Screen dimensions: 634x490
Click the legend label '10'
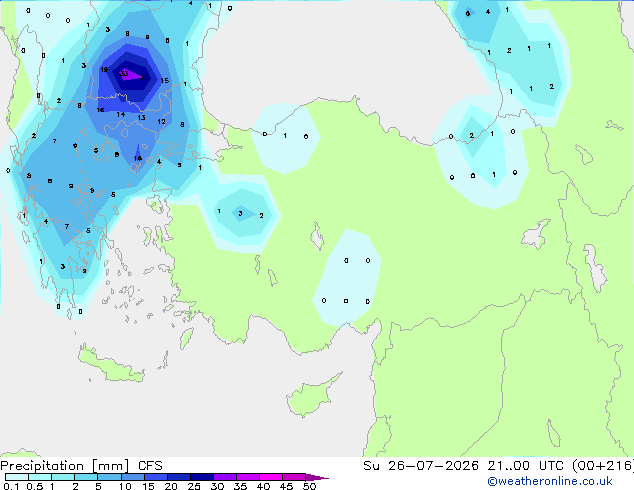pos(125,486)
